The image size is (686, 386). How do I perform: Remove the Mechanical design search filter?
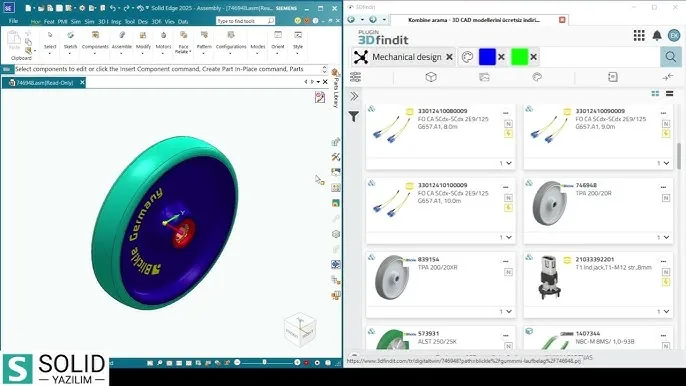tap(449, 57)
